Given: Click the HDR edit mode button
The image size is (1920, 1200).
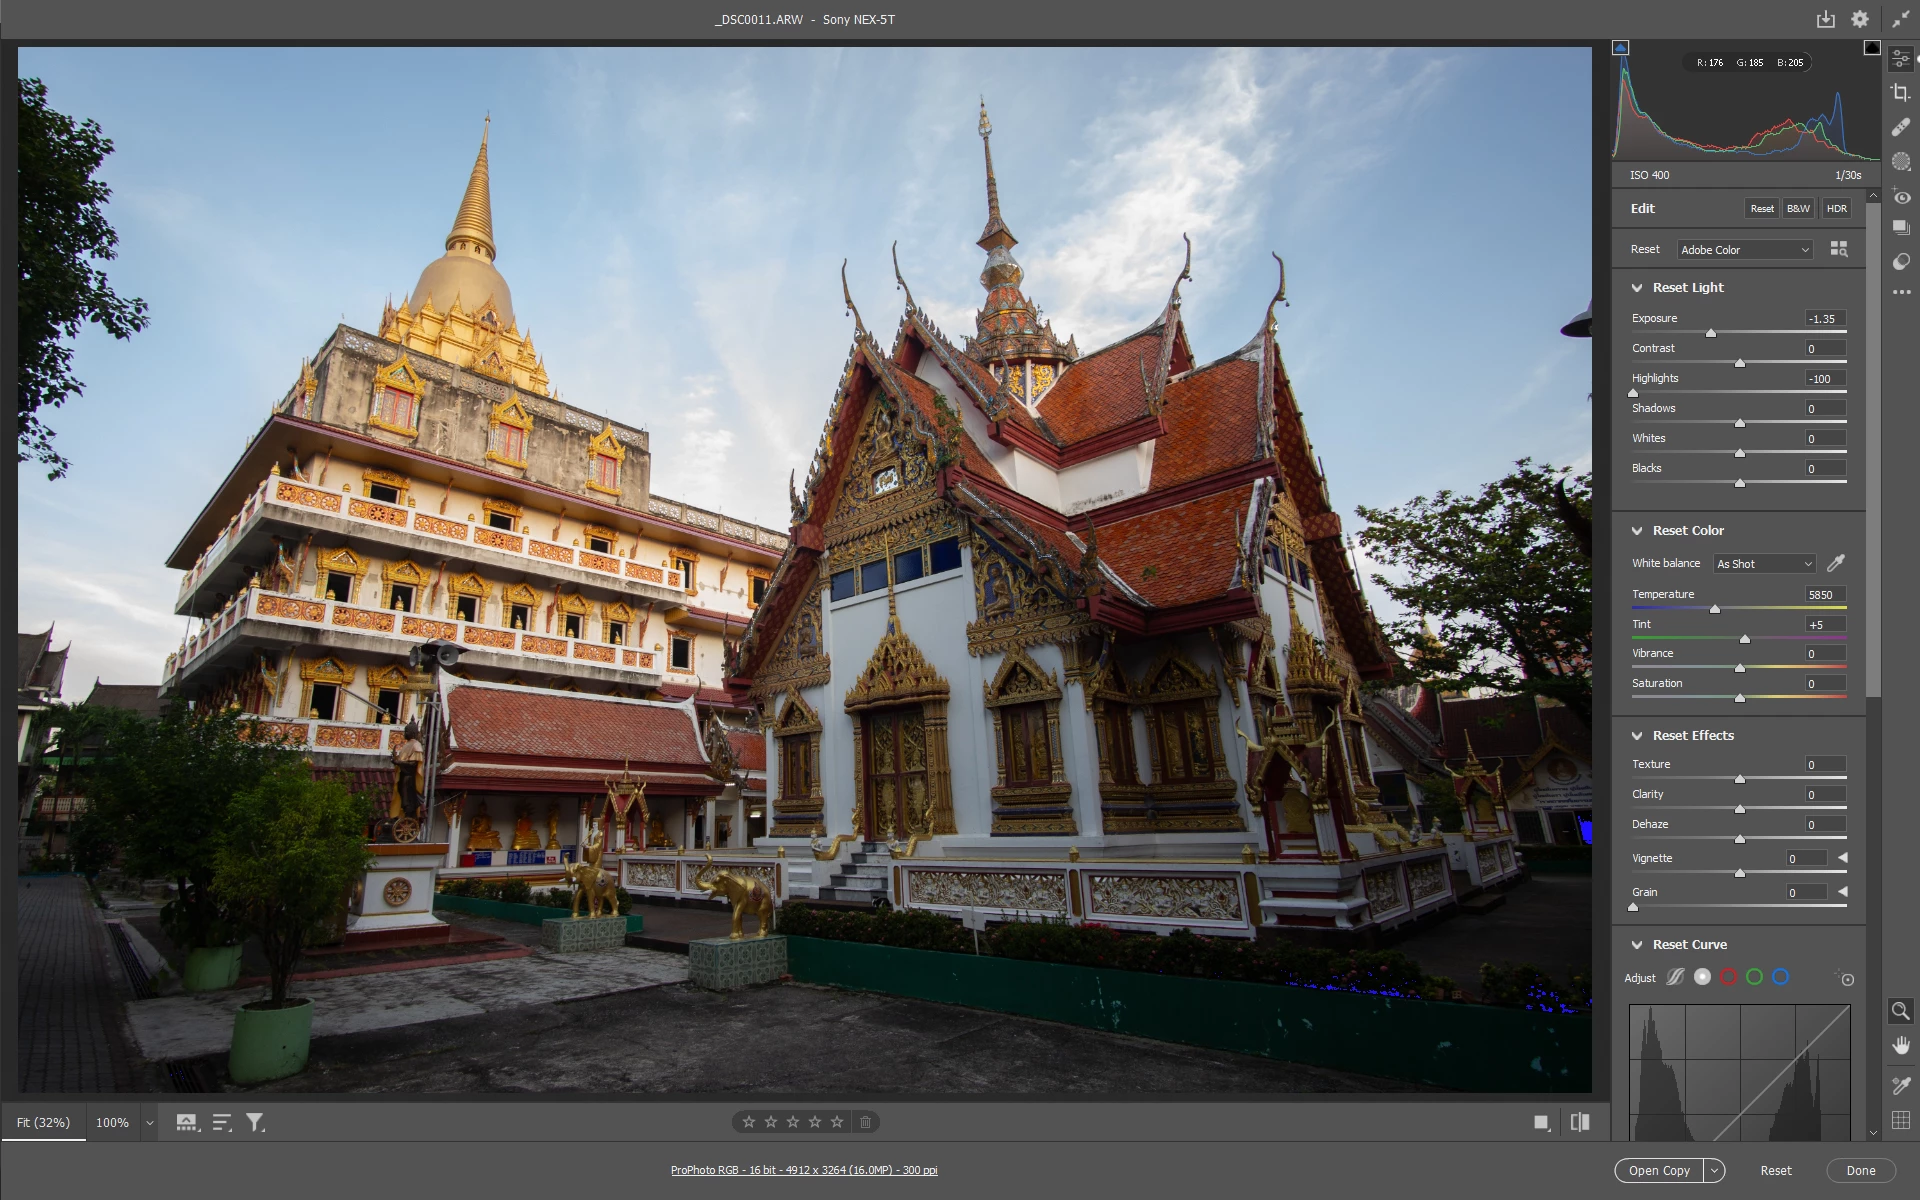Looking at the screenshot, I should 1836,208.
